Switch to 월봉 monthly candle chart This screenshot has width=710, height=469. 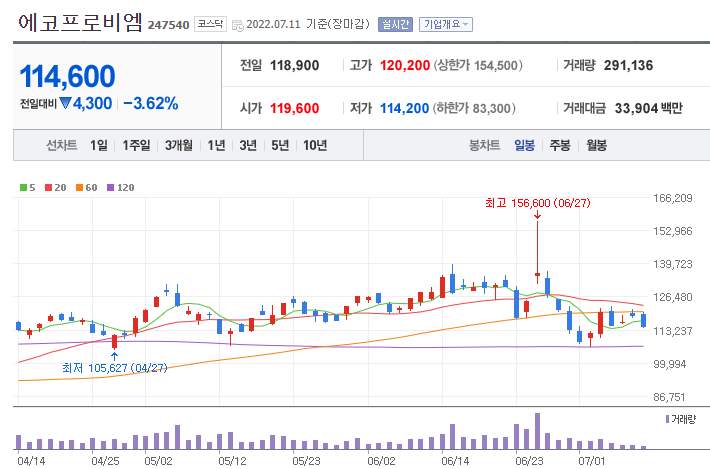596,145
